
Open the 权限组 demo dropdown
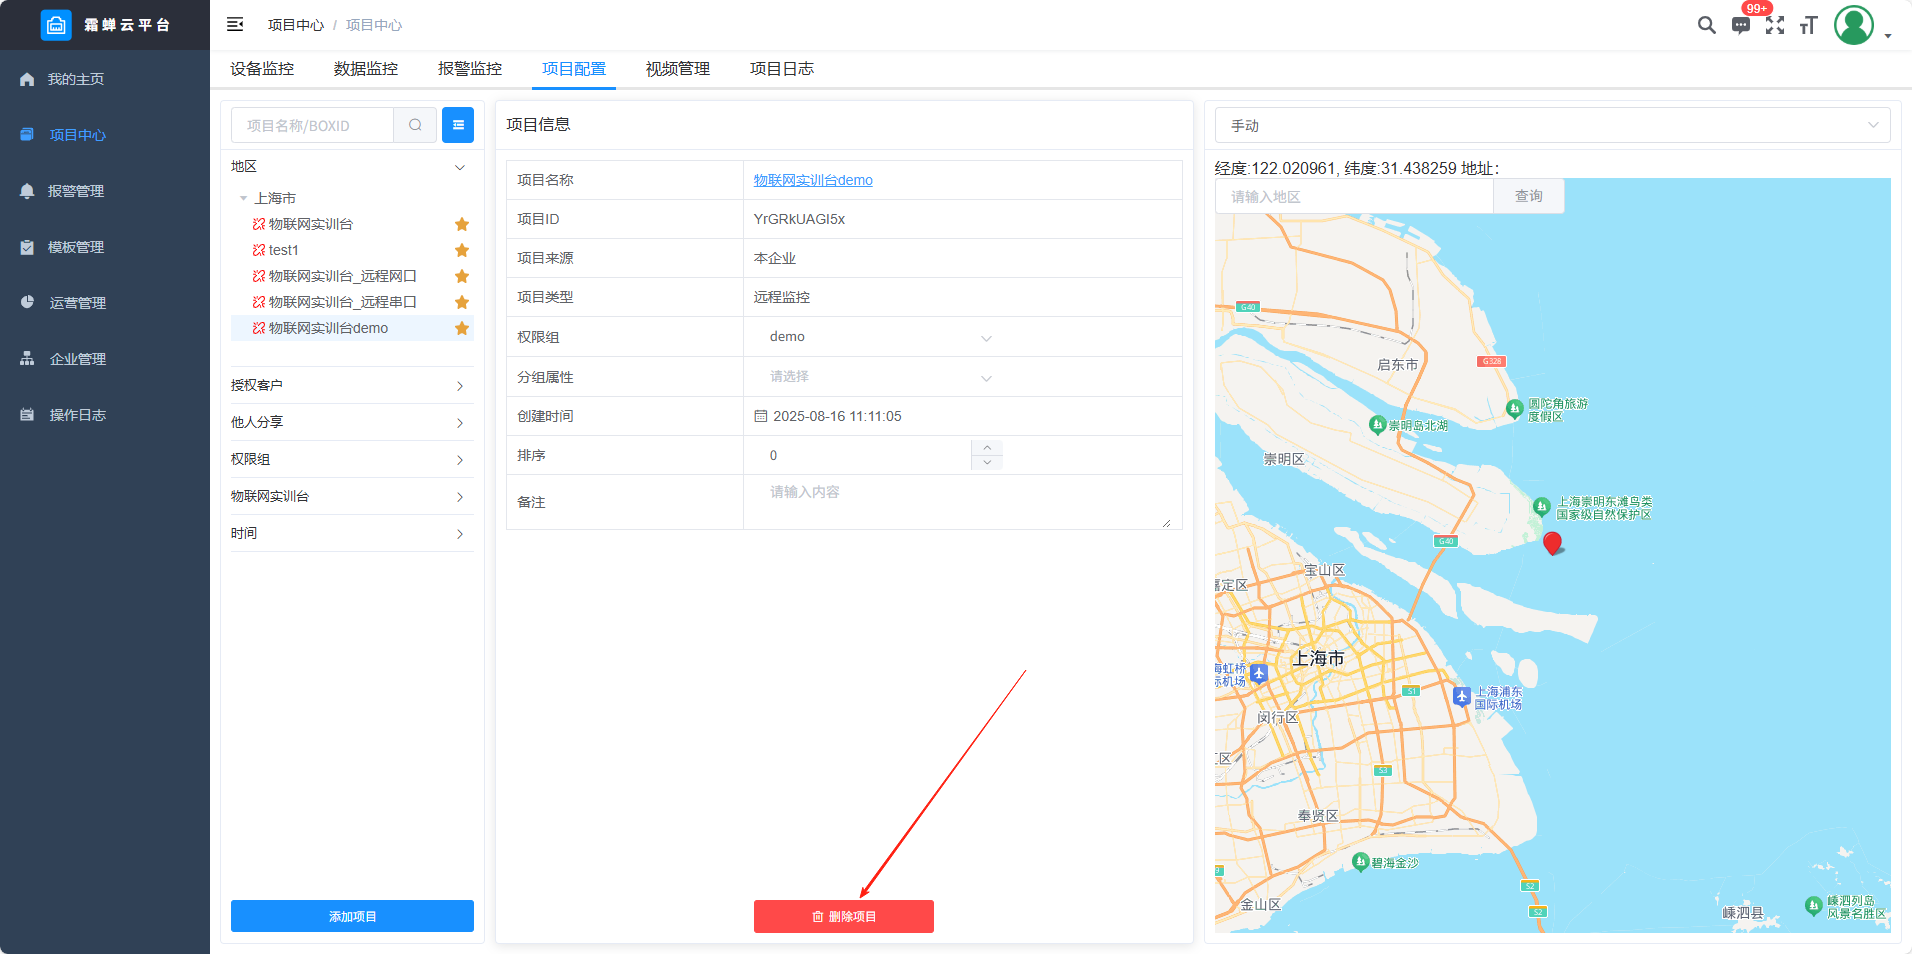(880, 337)
